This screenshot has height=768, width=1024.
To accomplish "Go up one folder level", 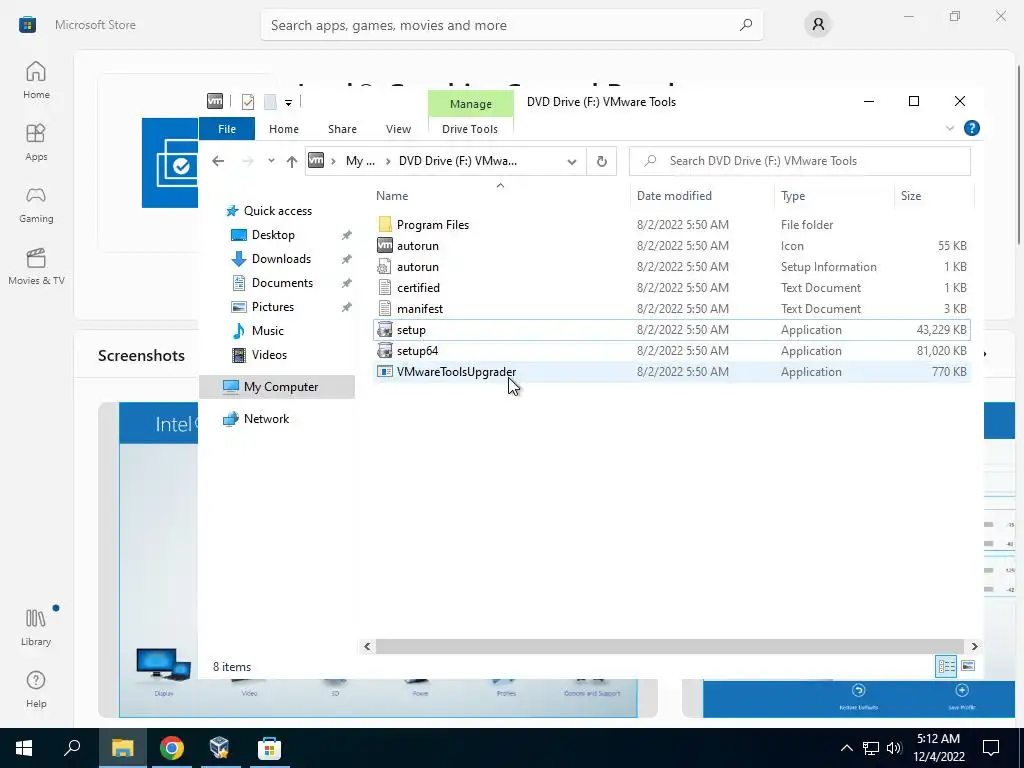I will [291, 161].
